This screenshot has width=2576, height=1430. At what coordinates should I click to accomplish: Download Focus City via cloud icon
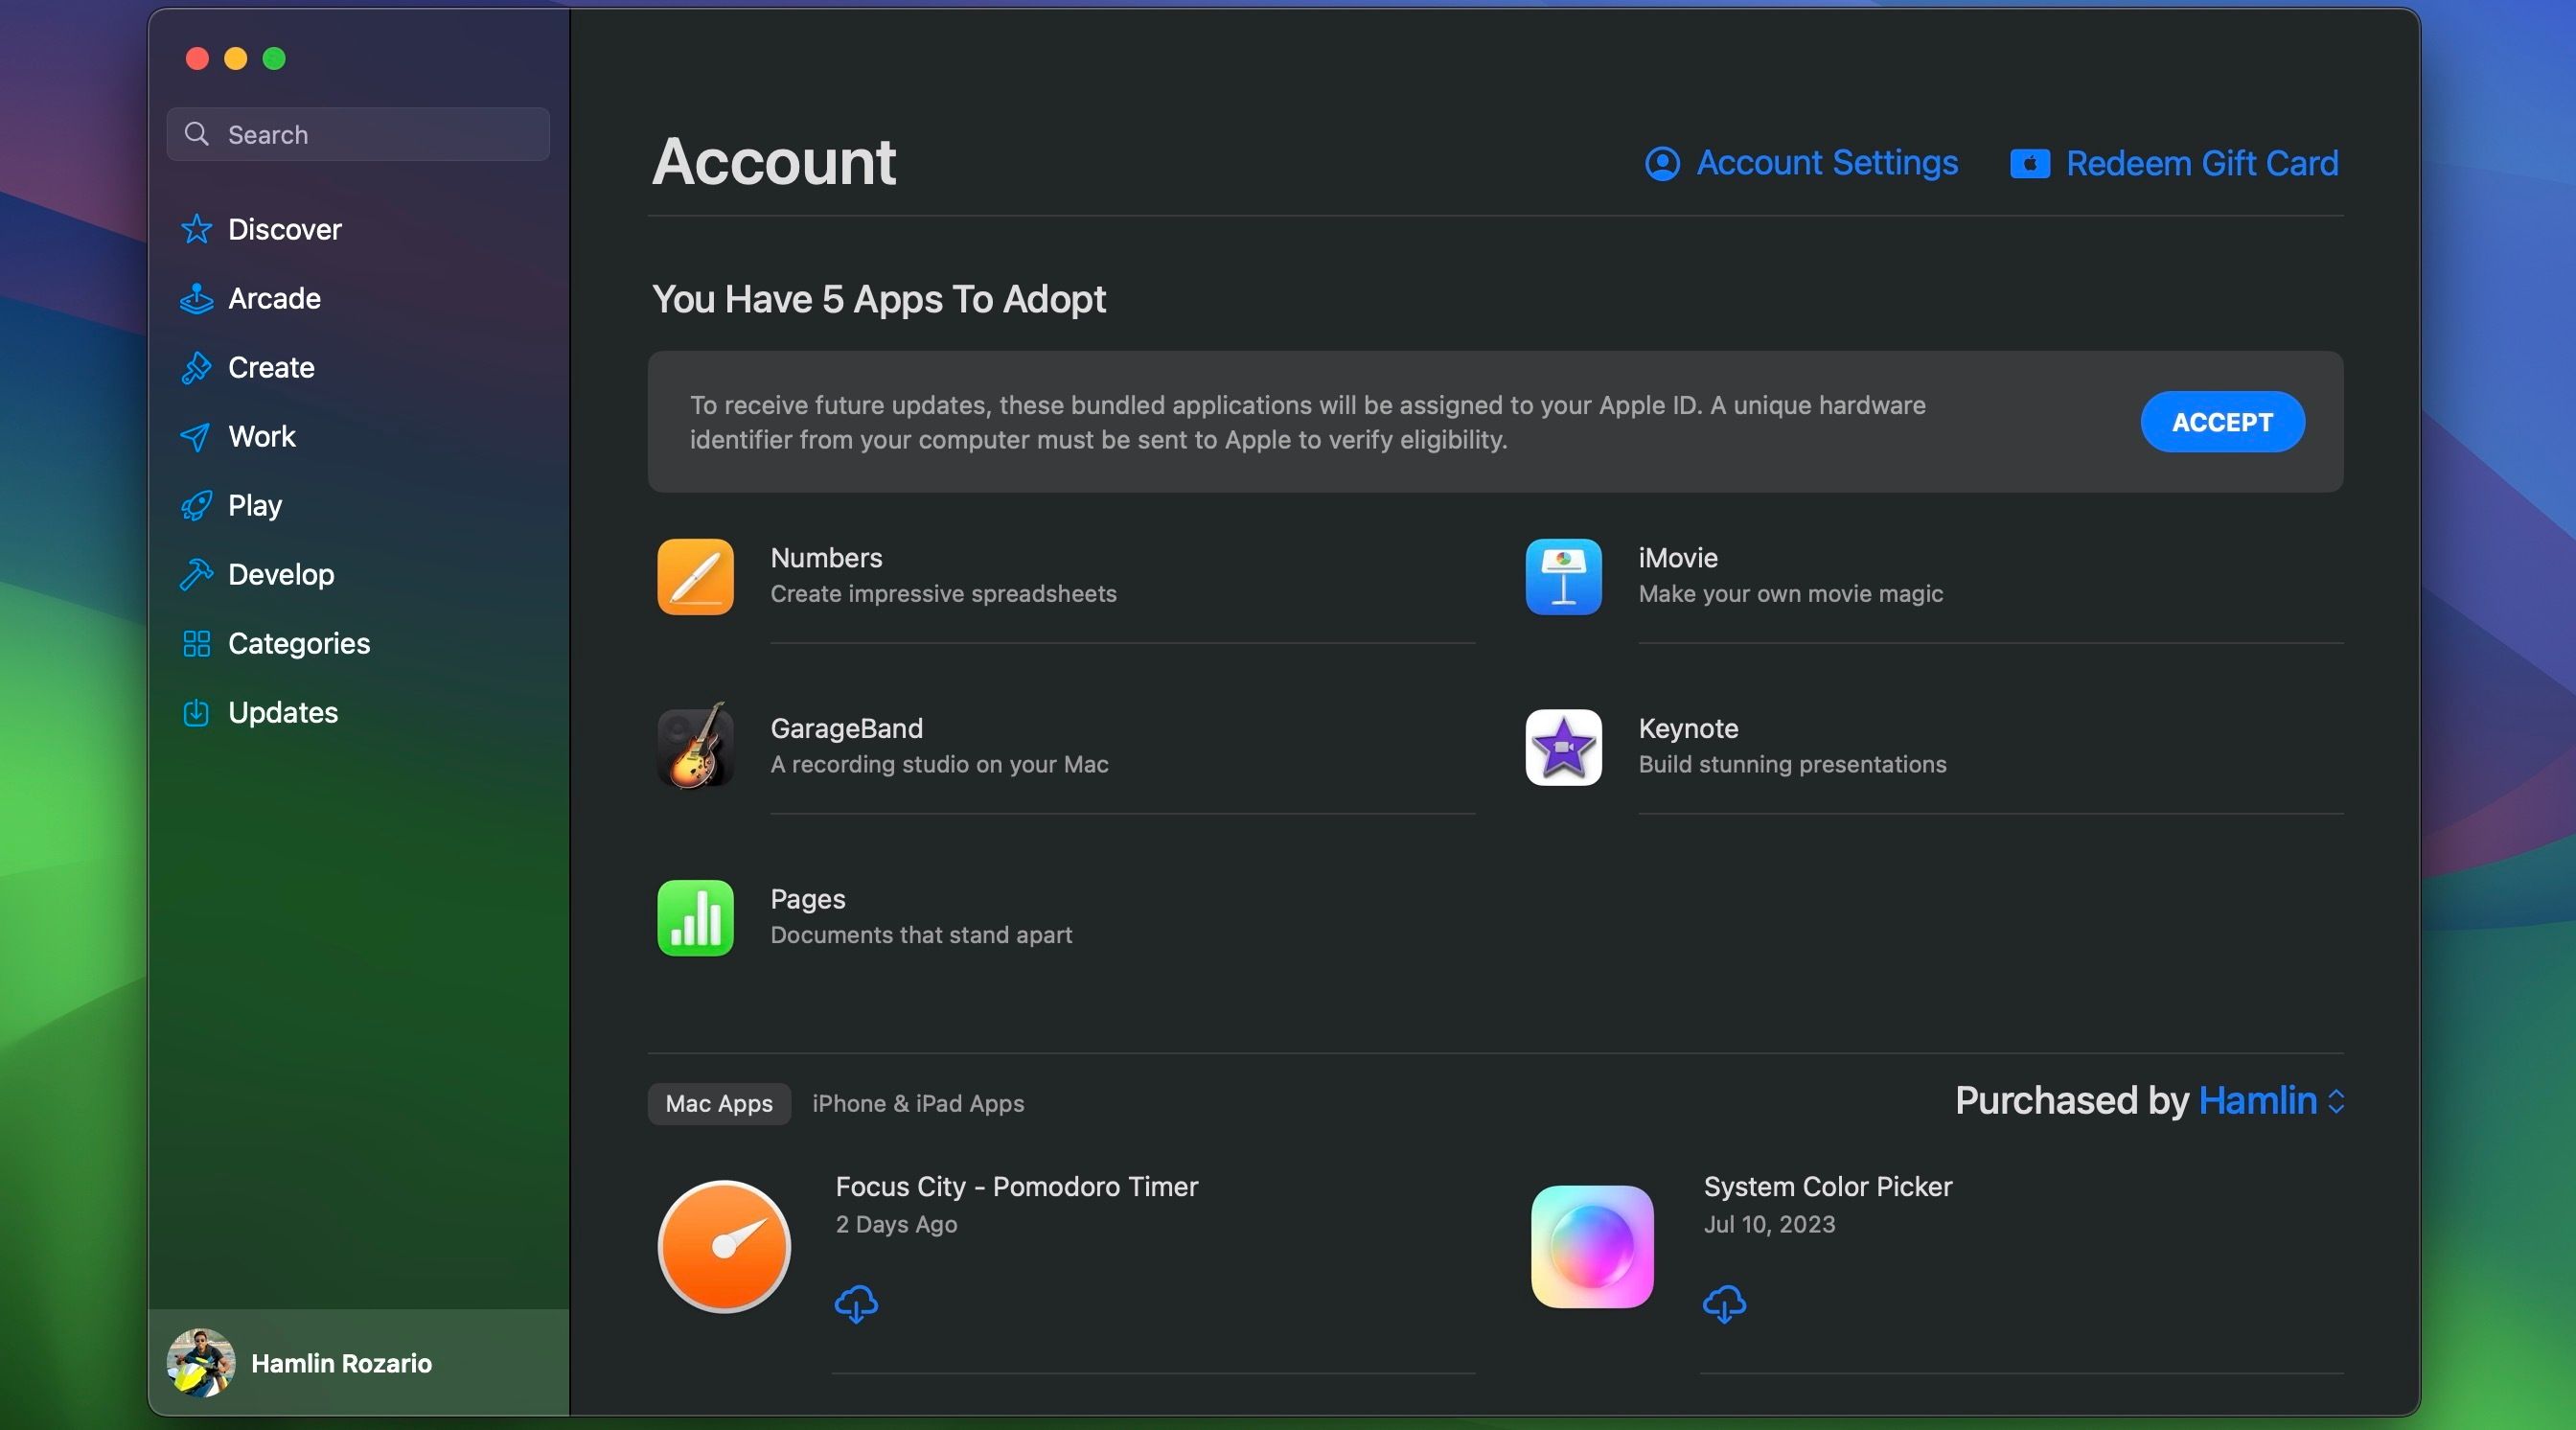tap(856, 1304)
